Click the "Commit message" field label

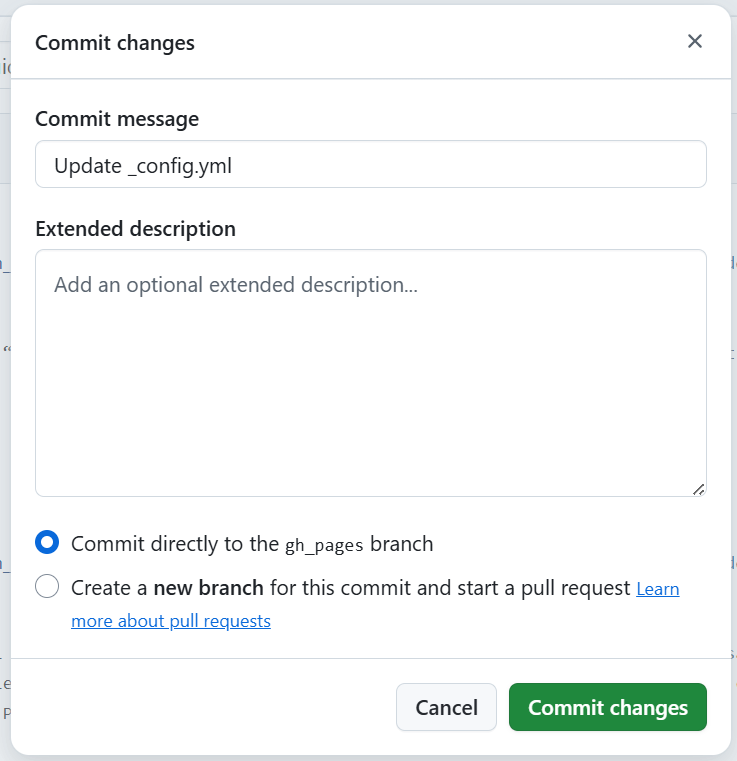[x=117, y=119]
